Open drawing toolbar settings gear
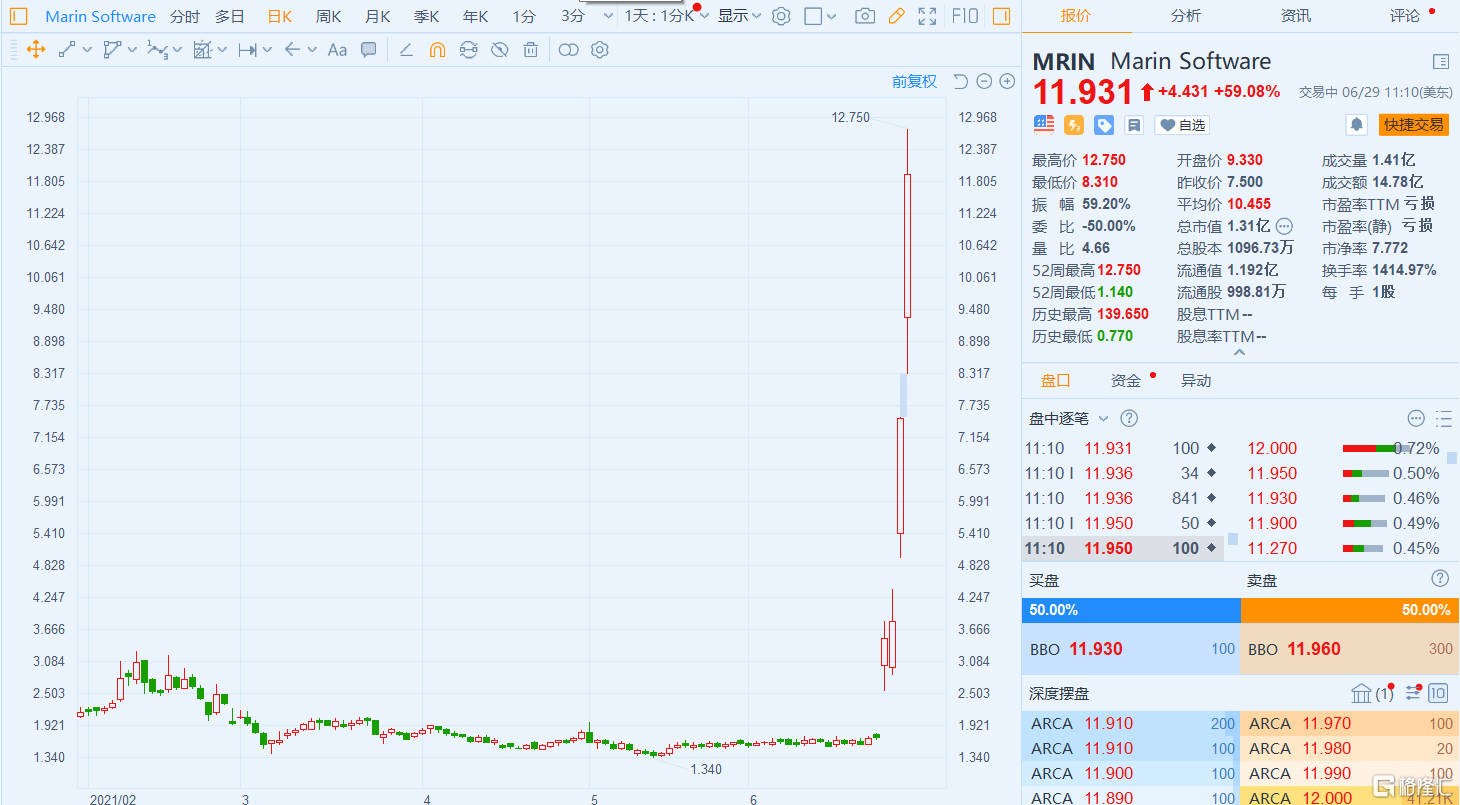Screen dimensions: 1460x805 pos(600,50)
